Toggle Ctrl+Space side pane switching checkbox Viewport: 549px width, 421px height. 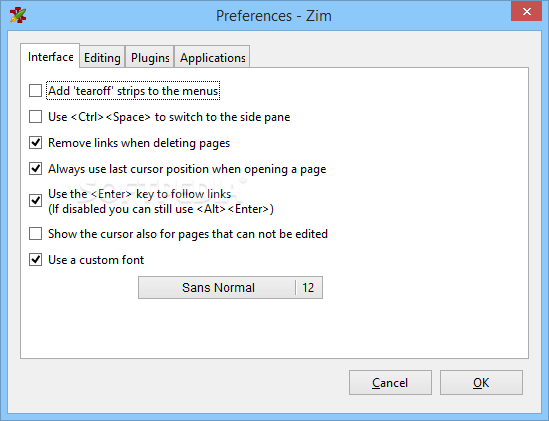click(35, 117)
